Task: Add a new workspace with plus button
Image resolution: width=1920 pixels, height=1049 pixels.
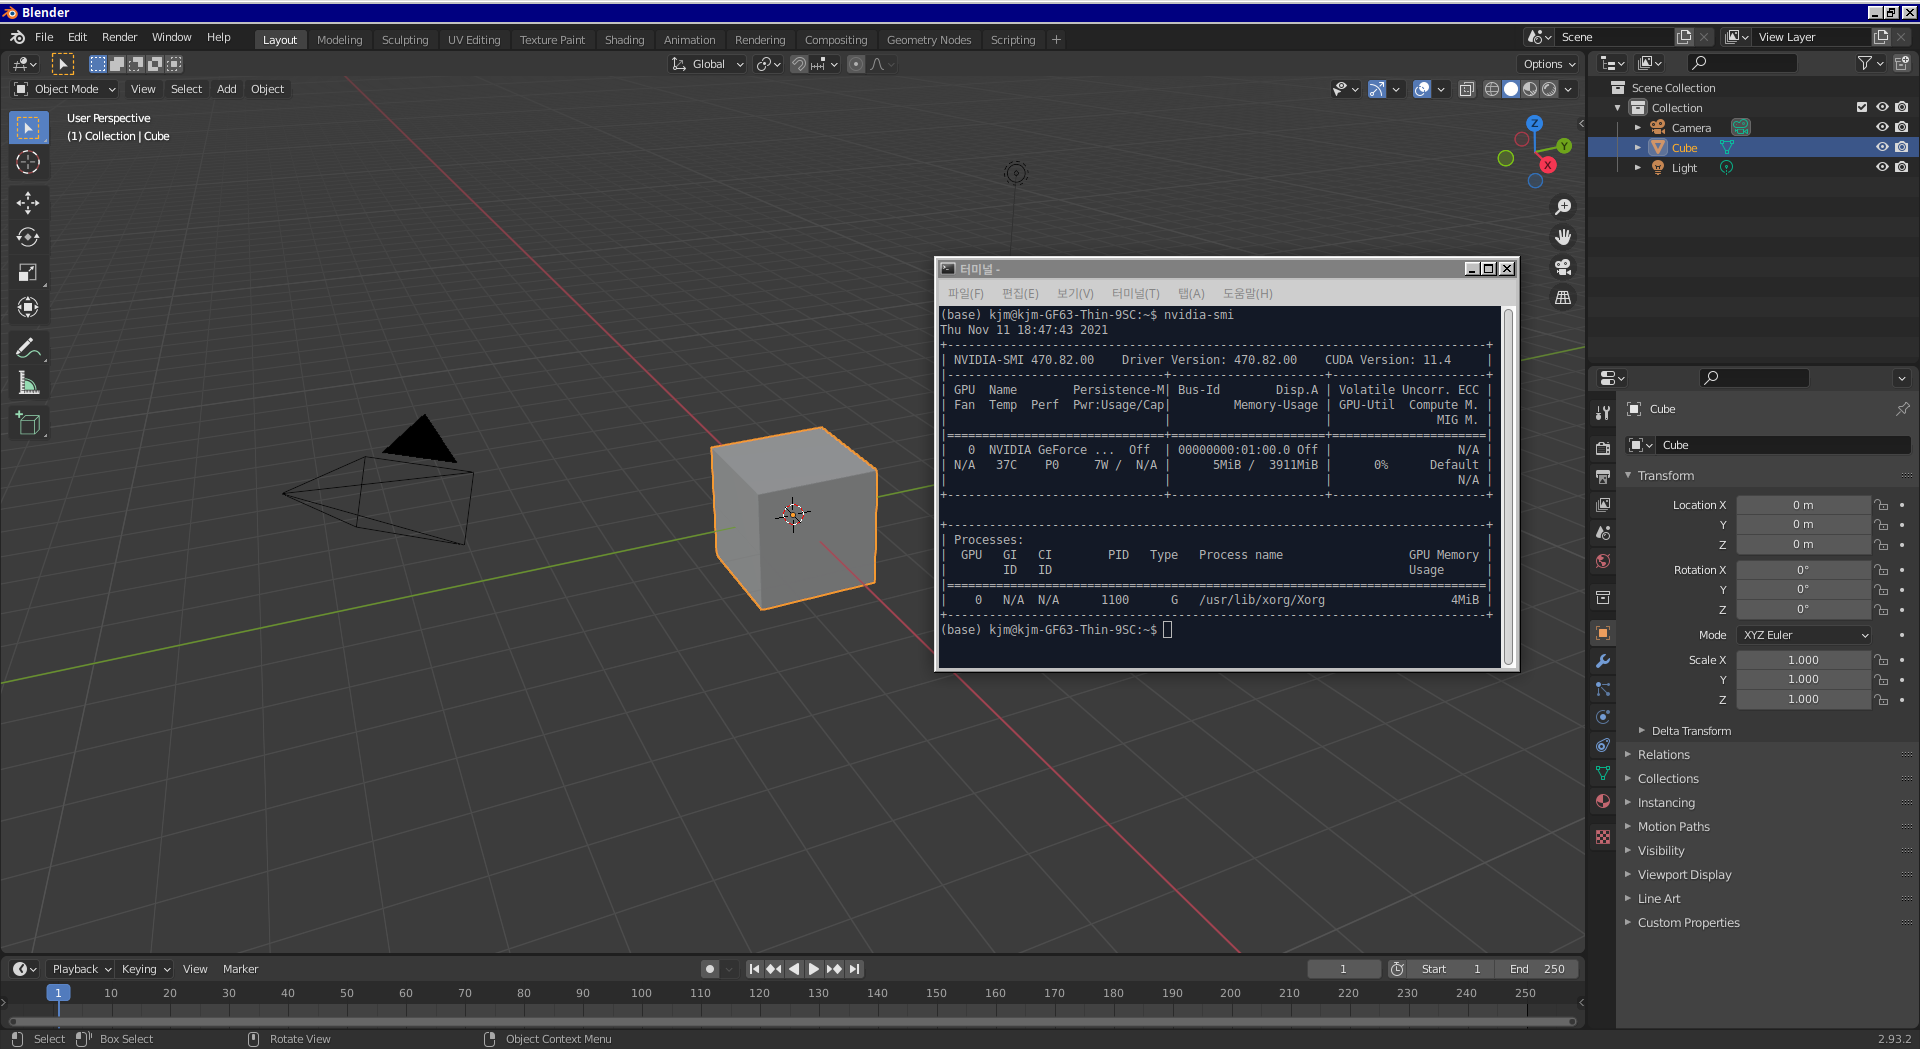Action: tap(1056, 40)
